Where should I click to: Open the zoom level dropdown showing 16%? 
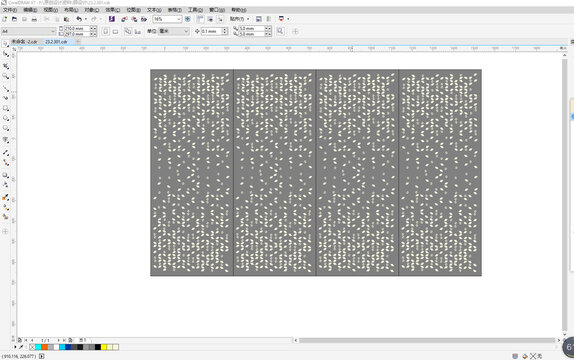(167, 19)
